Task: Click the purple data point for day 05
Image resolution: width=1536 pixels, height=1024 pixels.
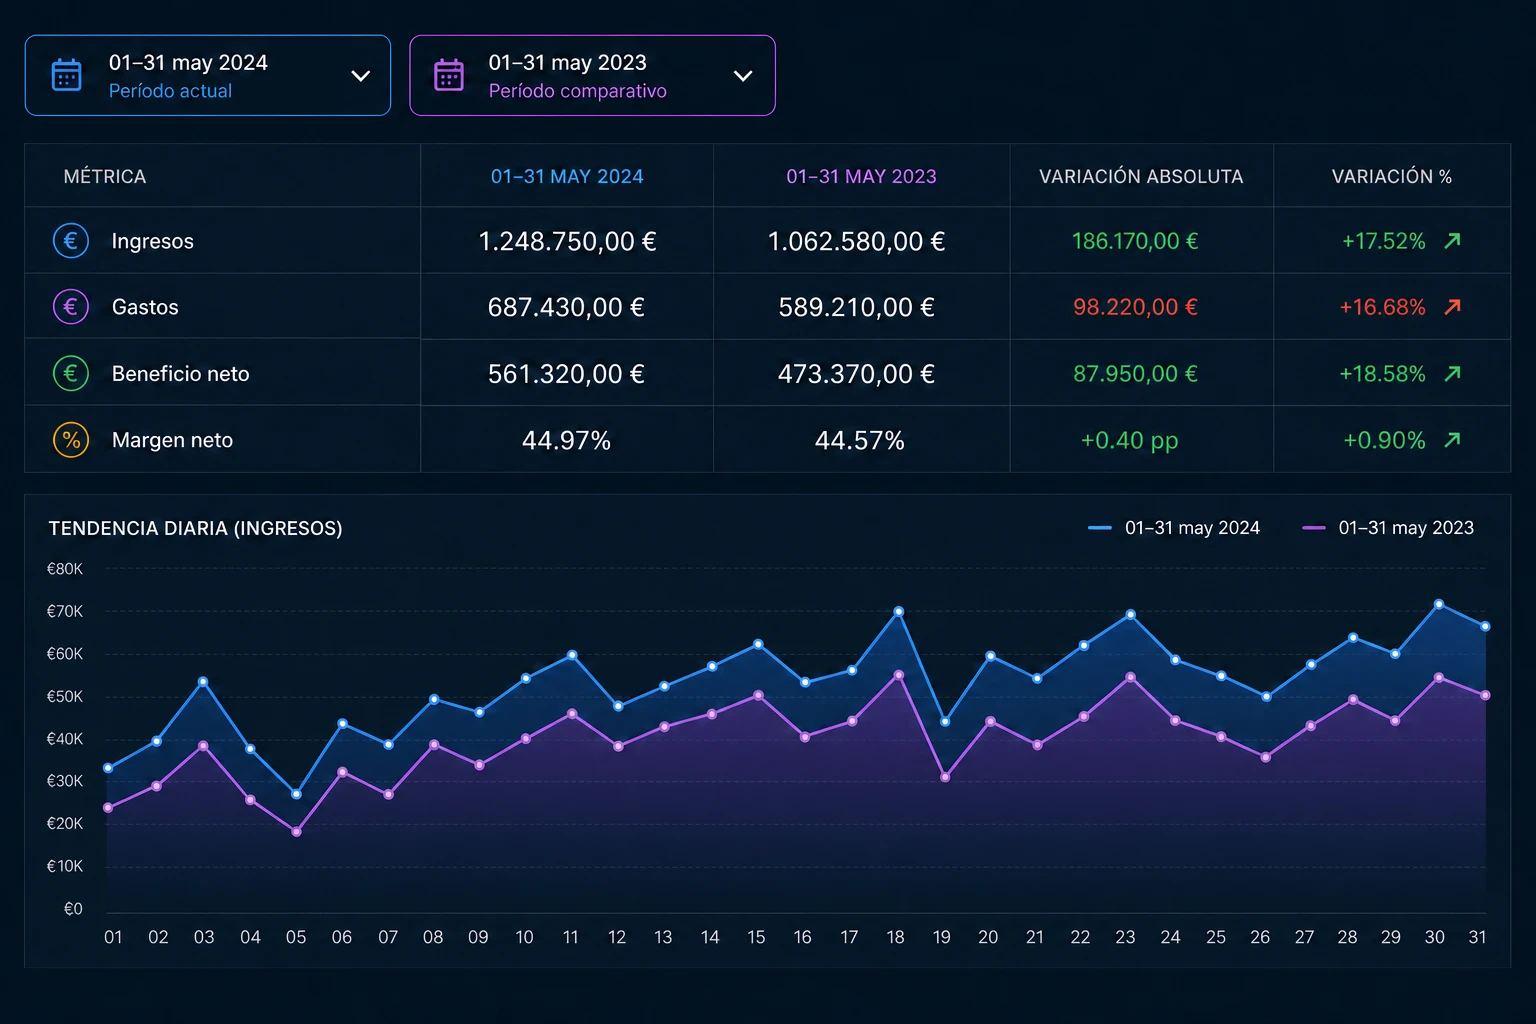Action: 296,832
